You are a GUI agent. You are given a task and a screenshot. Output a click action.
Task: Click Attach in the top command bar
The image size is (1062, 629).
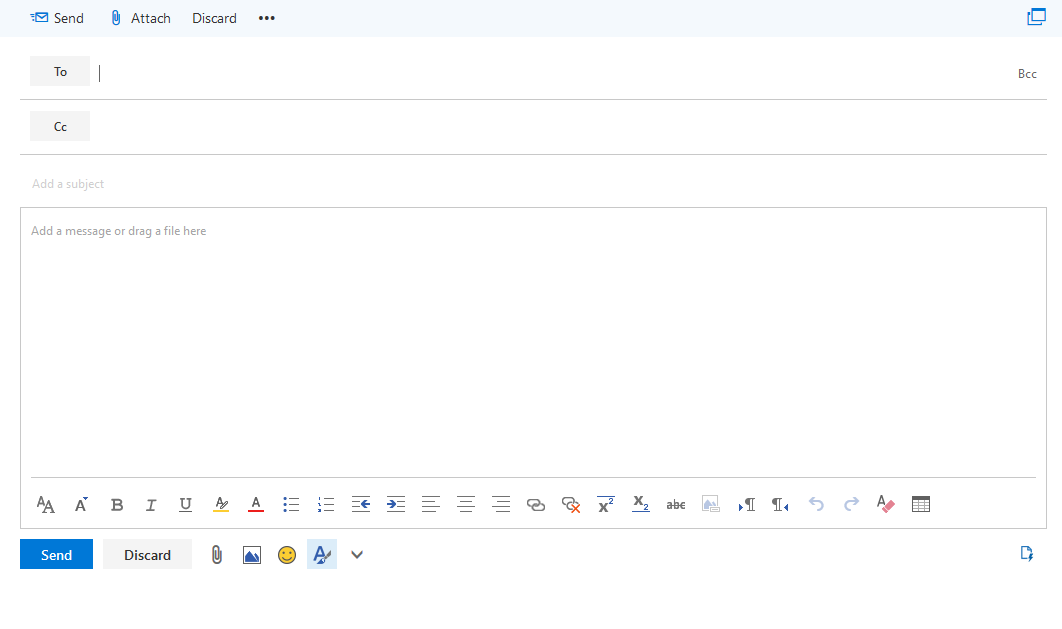(x=140, y=18)
